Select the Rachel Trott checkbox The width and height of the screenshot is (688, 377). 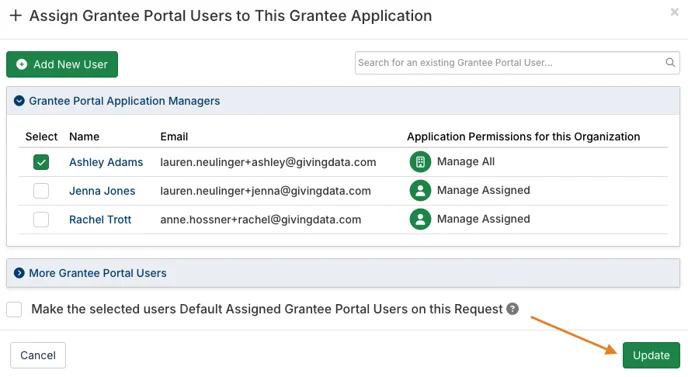coord(41,219)
